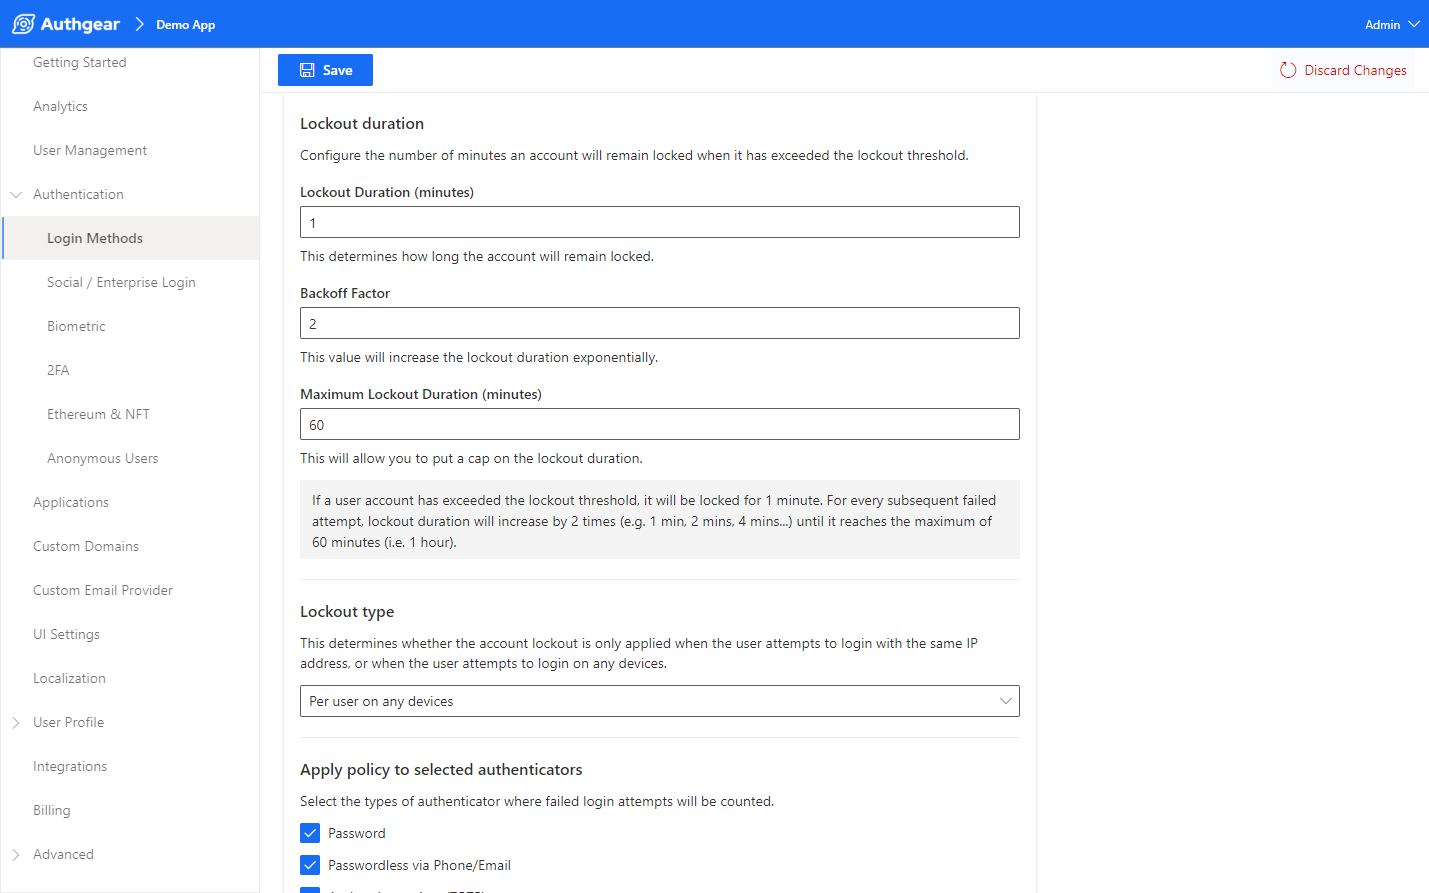Click the Demo App breadcrumb link
Image resolution: width=1429 pixels, height=893 pixels.
185,25
